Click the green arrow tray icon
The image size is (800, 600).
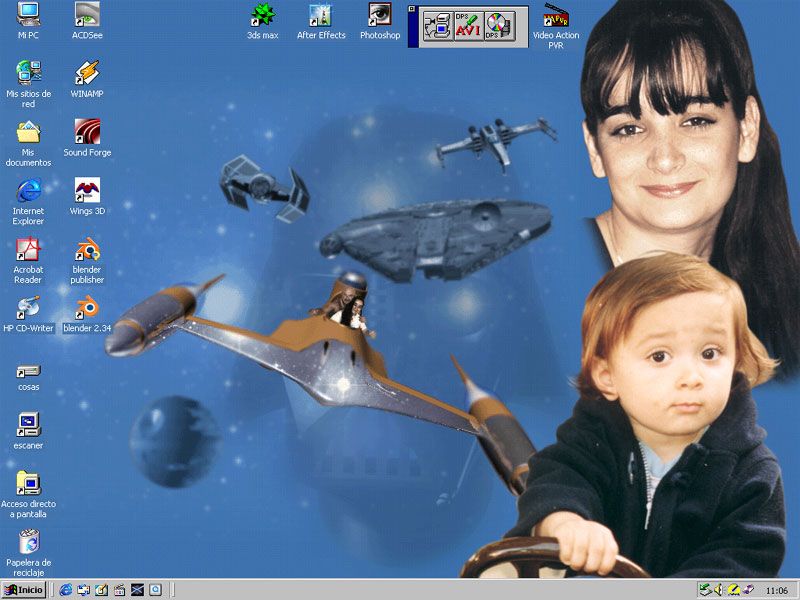706,590
